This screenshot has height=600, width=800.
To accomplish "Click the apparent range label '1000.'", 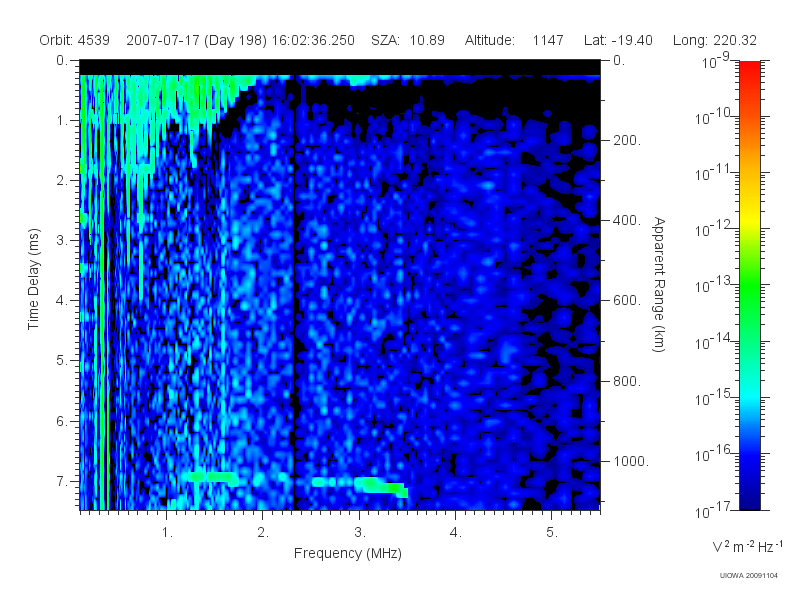I will pyautogui.click(x=631, y=461).
